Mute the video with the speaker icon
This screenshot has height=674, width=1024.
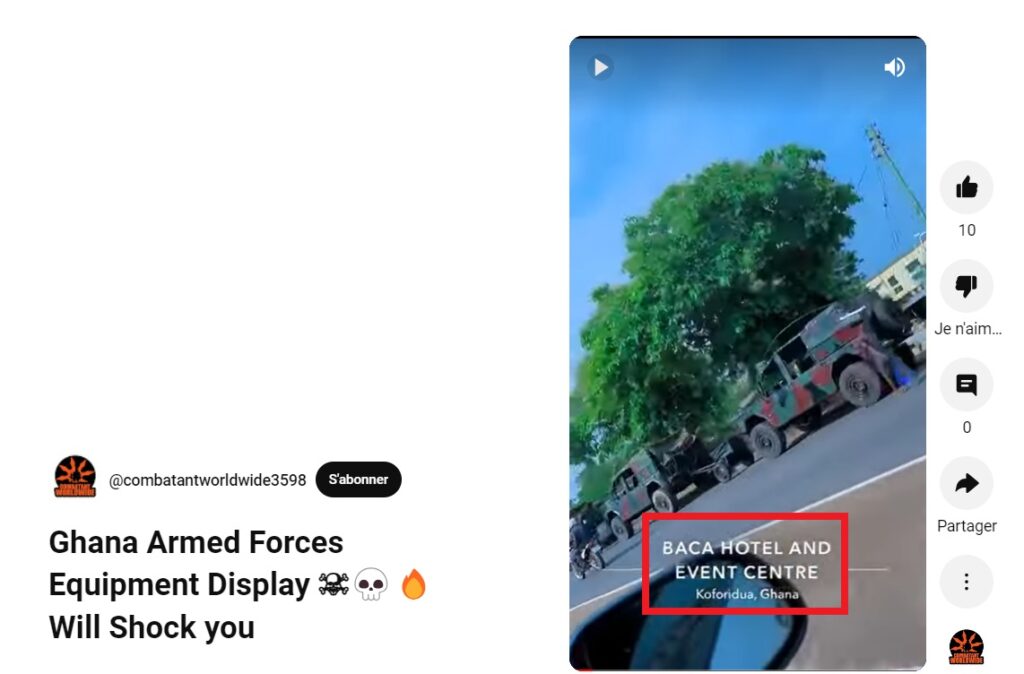tap(894, 67)
